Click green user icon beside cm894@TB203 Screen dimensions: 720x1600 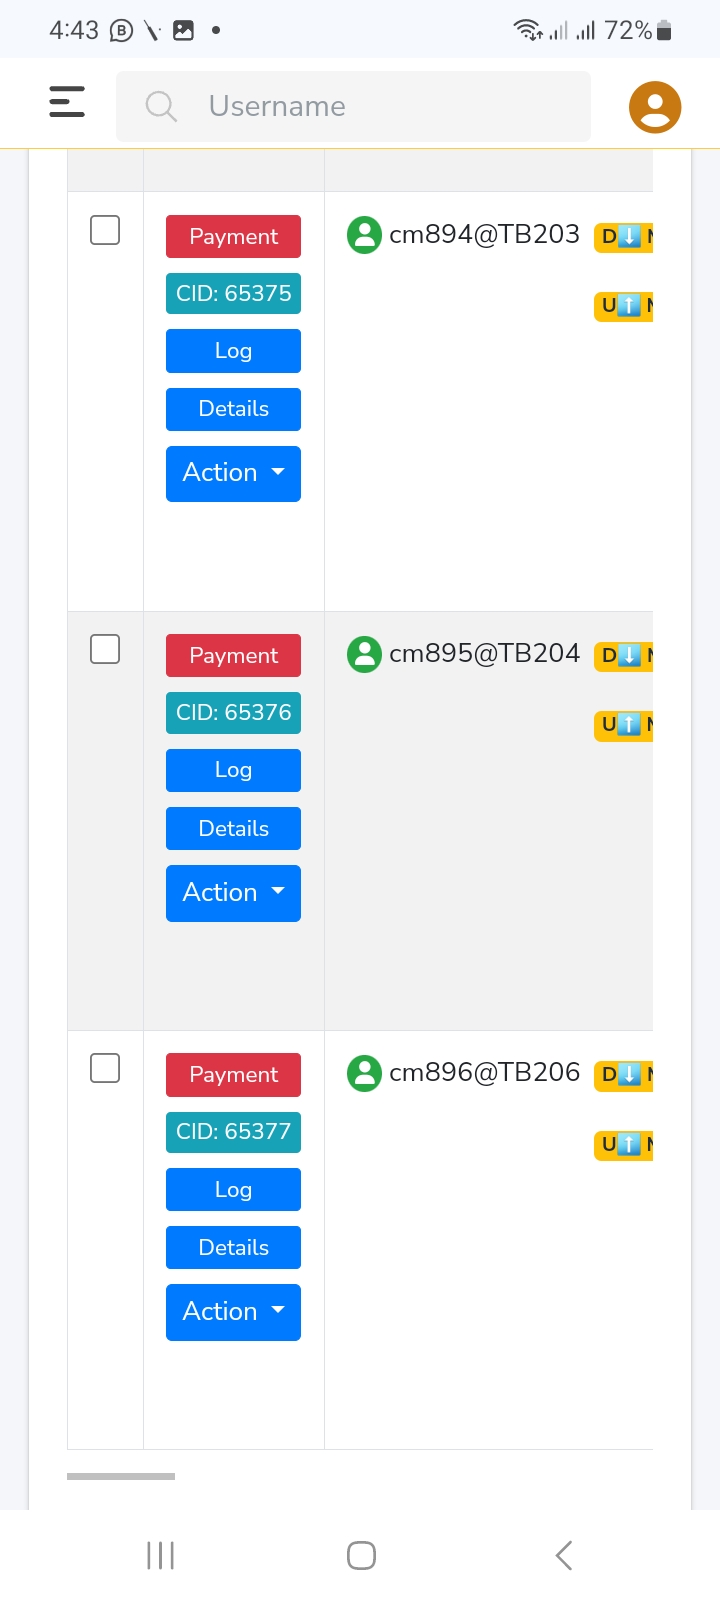point(364,235)
